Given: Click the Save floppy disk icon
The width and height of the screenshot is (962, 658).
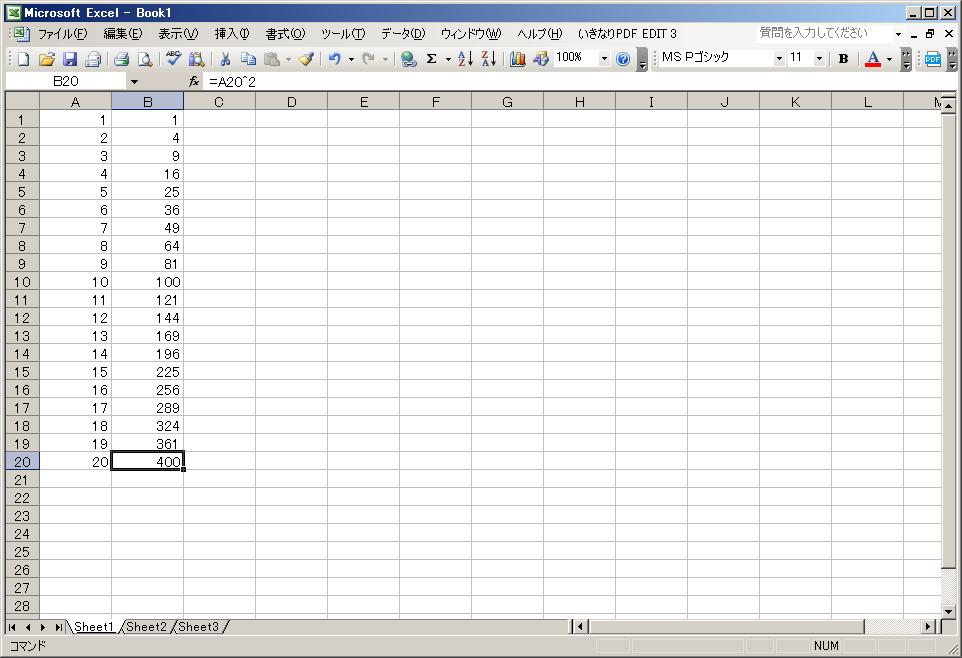Looking at the screenshot, I should 70,59.
